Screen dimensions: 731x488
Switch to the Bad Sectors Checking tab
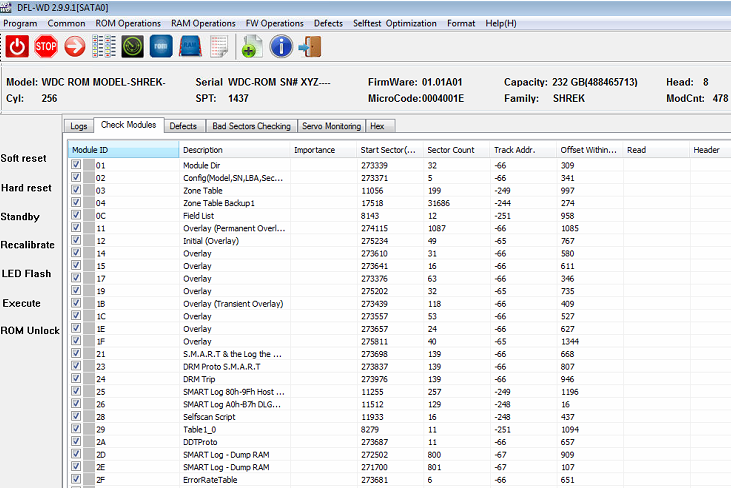click(x=251, y=126)
